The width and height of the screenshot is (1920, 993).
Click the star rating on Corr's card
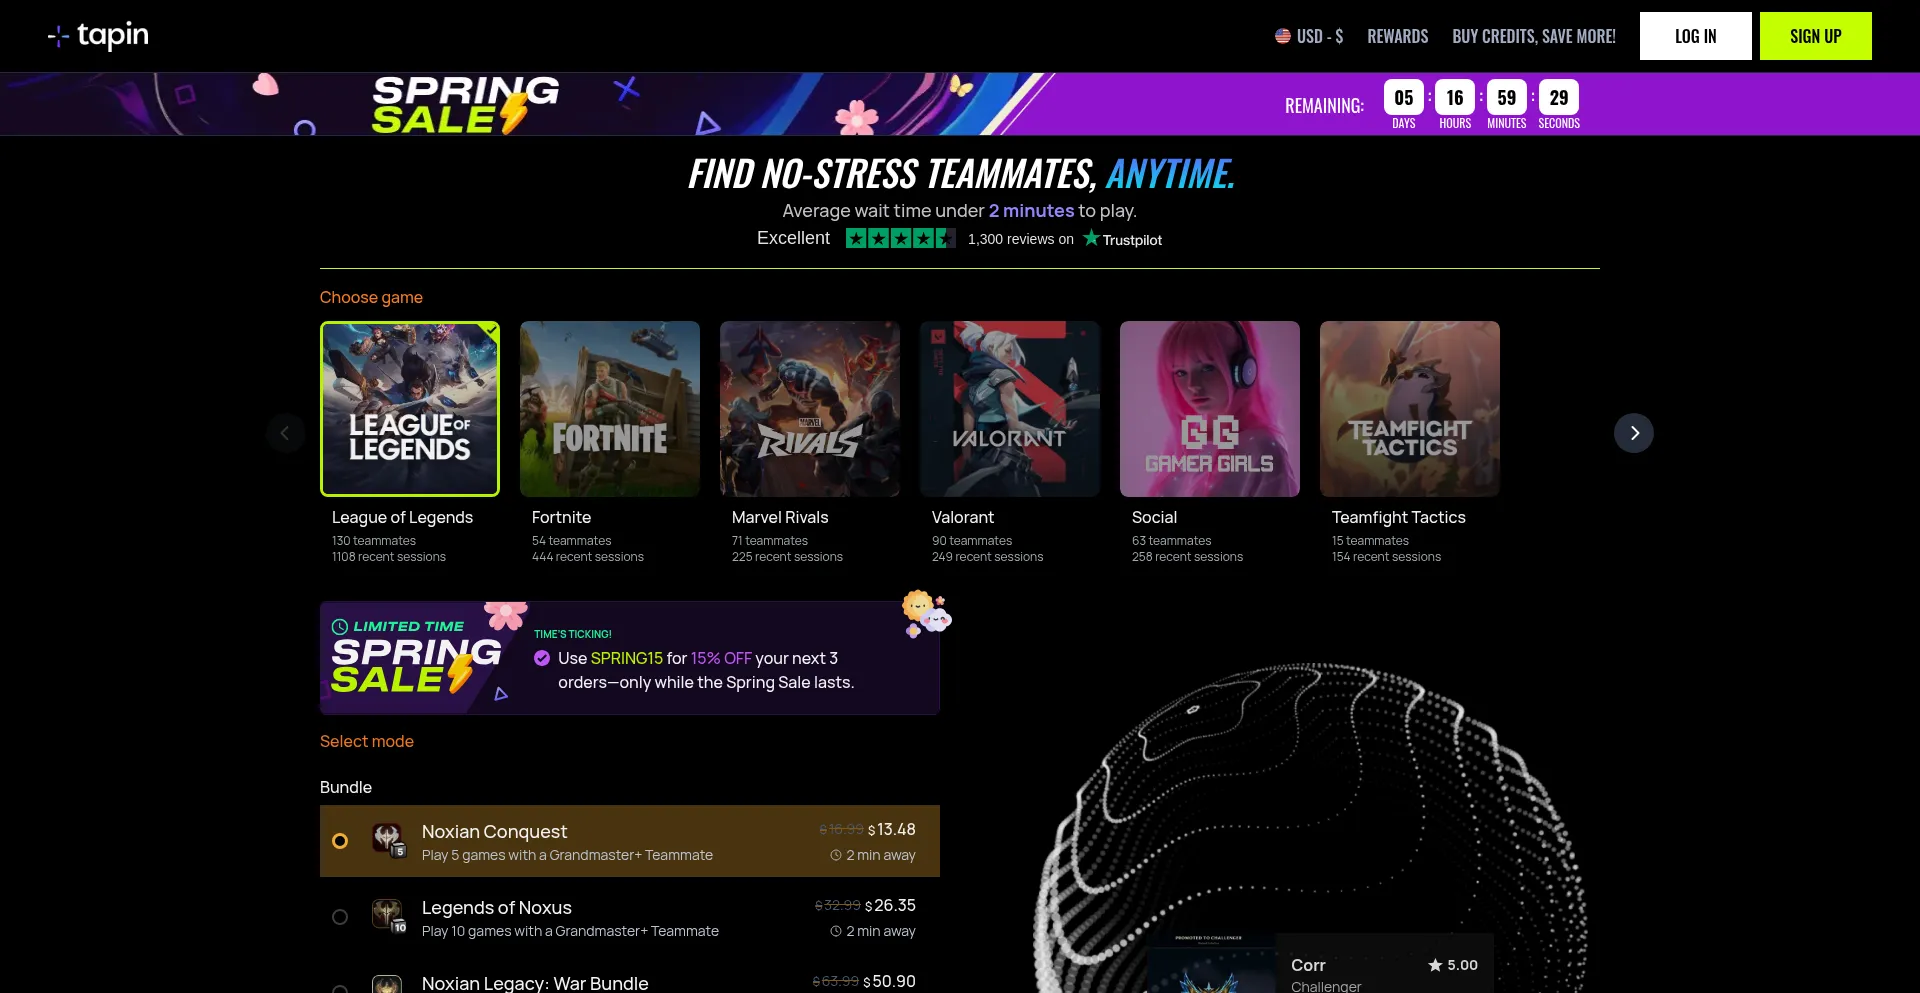1453,965
